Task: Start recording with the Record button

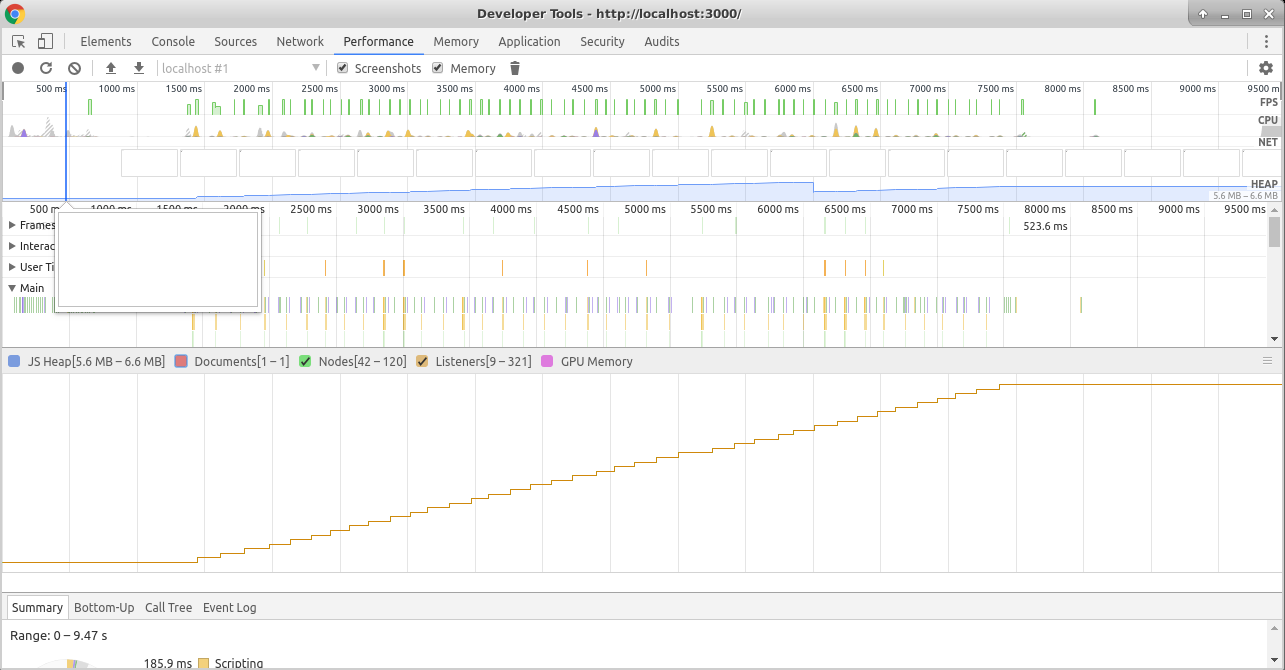Action: (18, 68)
